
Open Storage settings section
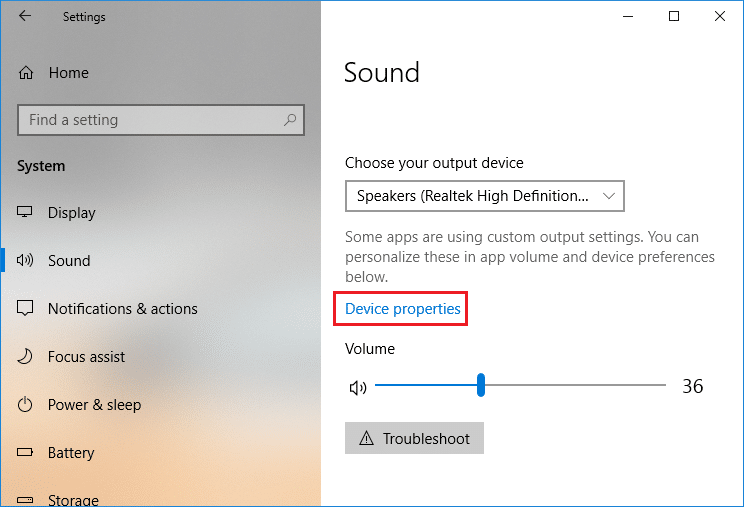(x=73, y=499)
